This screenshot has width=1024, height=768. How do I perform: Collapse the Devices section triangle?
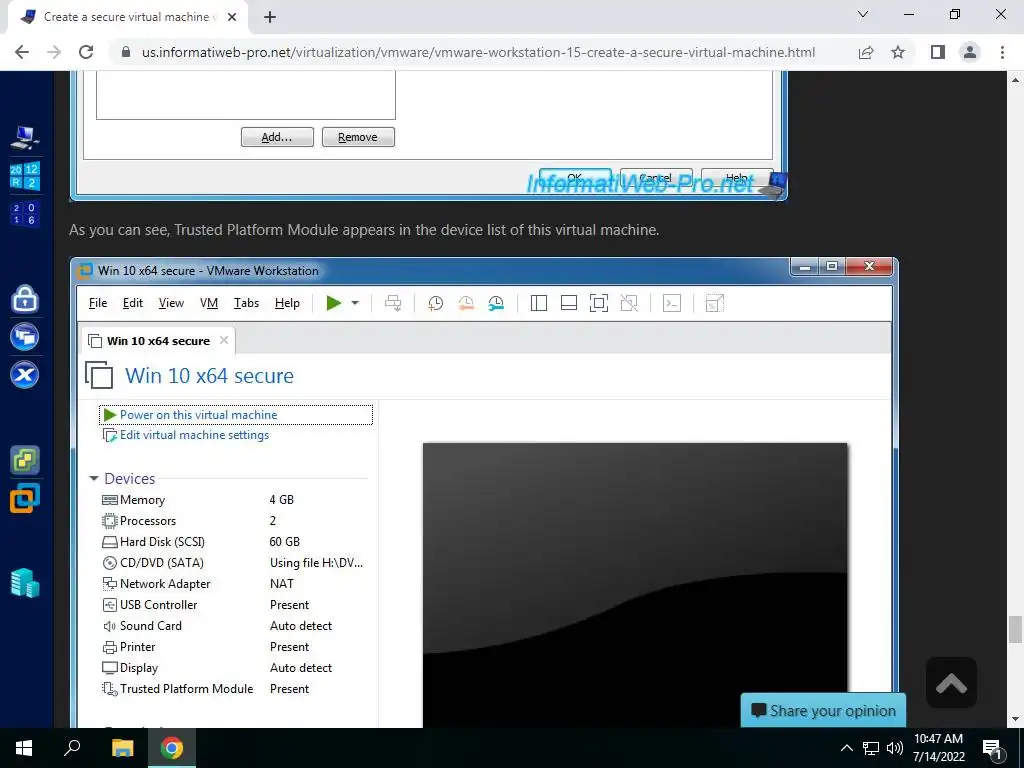(93, 479)
